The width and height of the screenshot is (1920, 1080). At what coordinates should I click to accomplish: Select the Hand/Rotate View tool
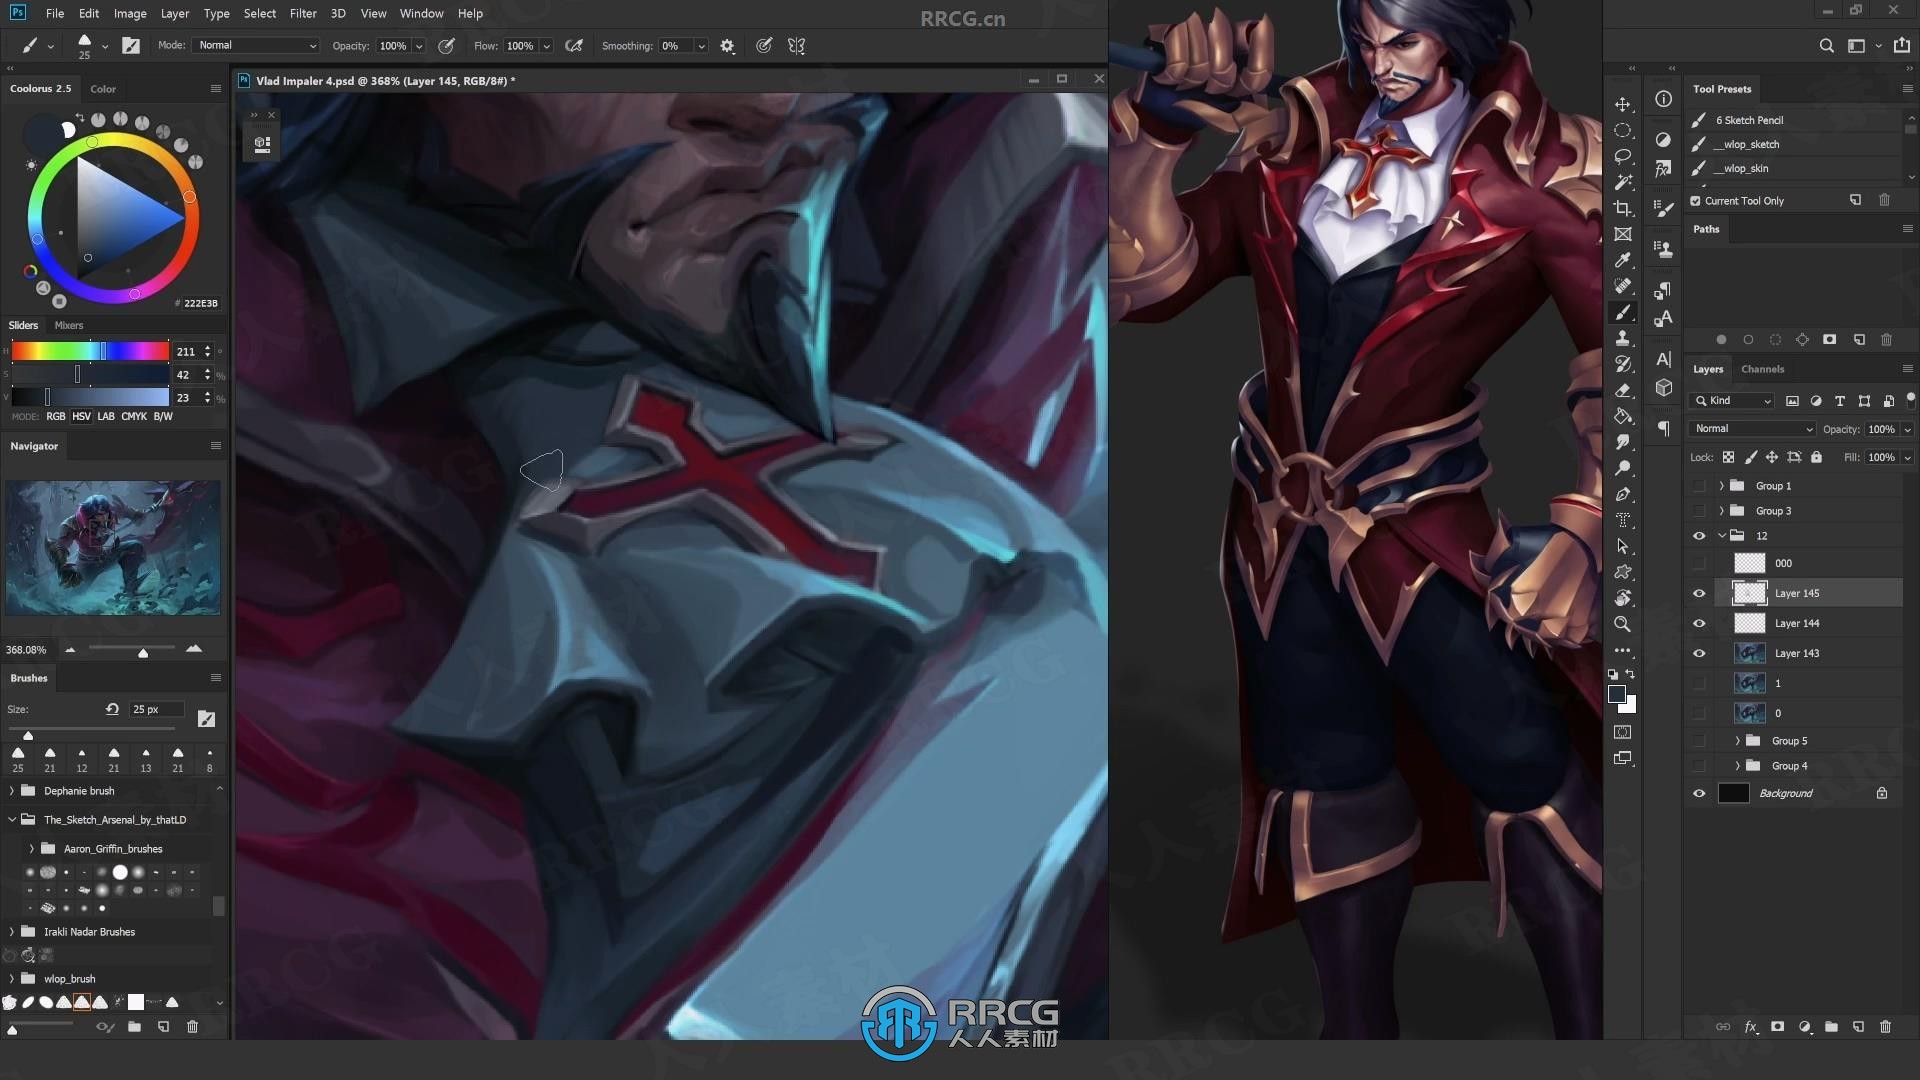tap(1623, 598)
